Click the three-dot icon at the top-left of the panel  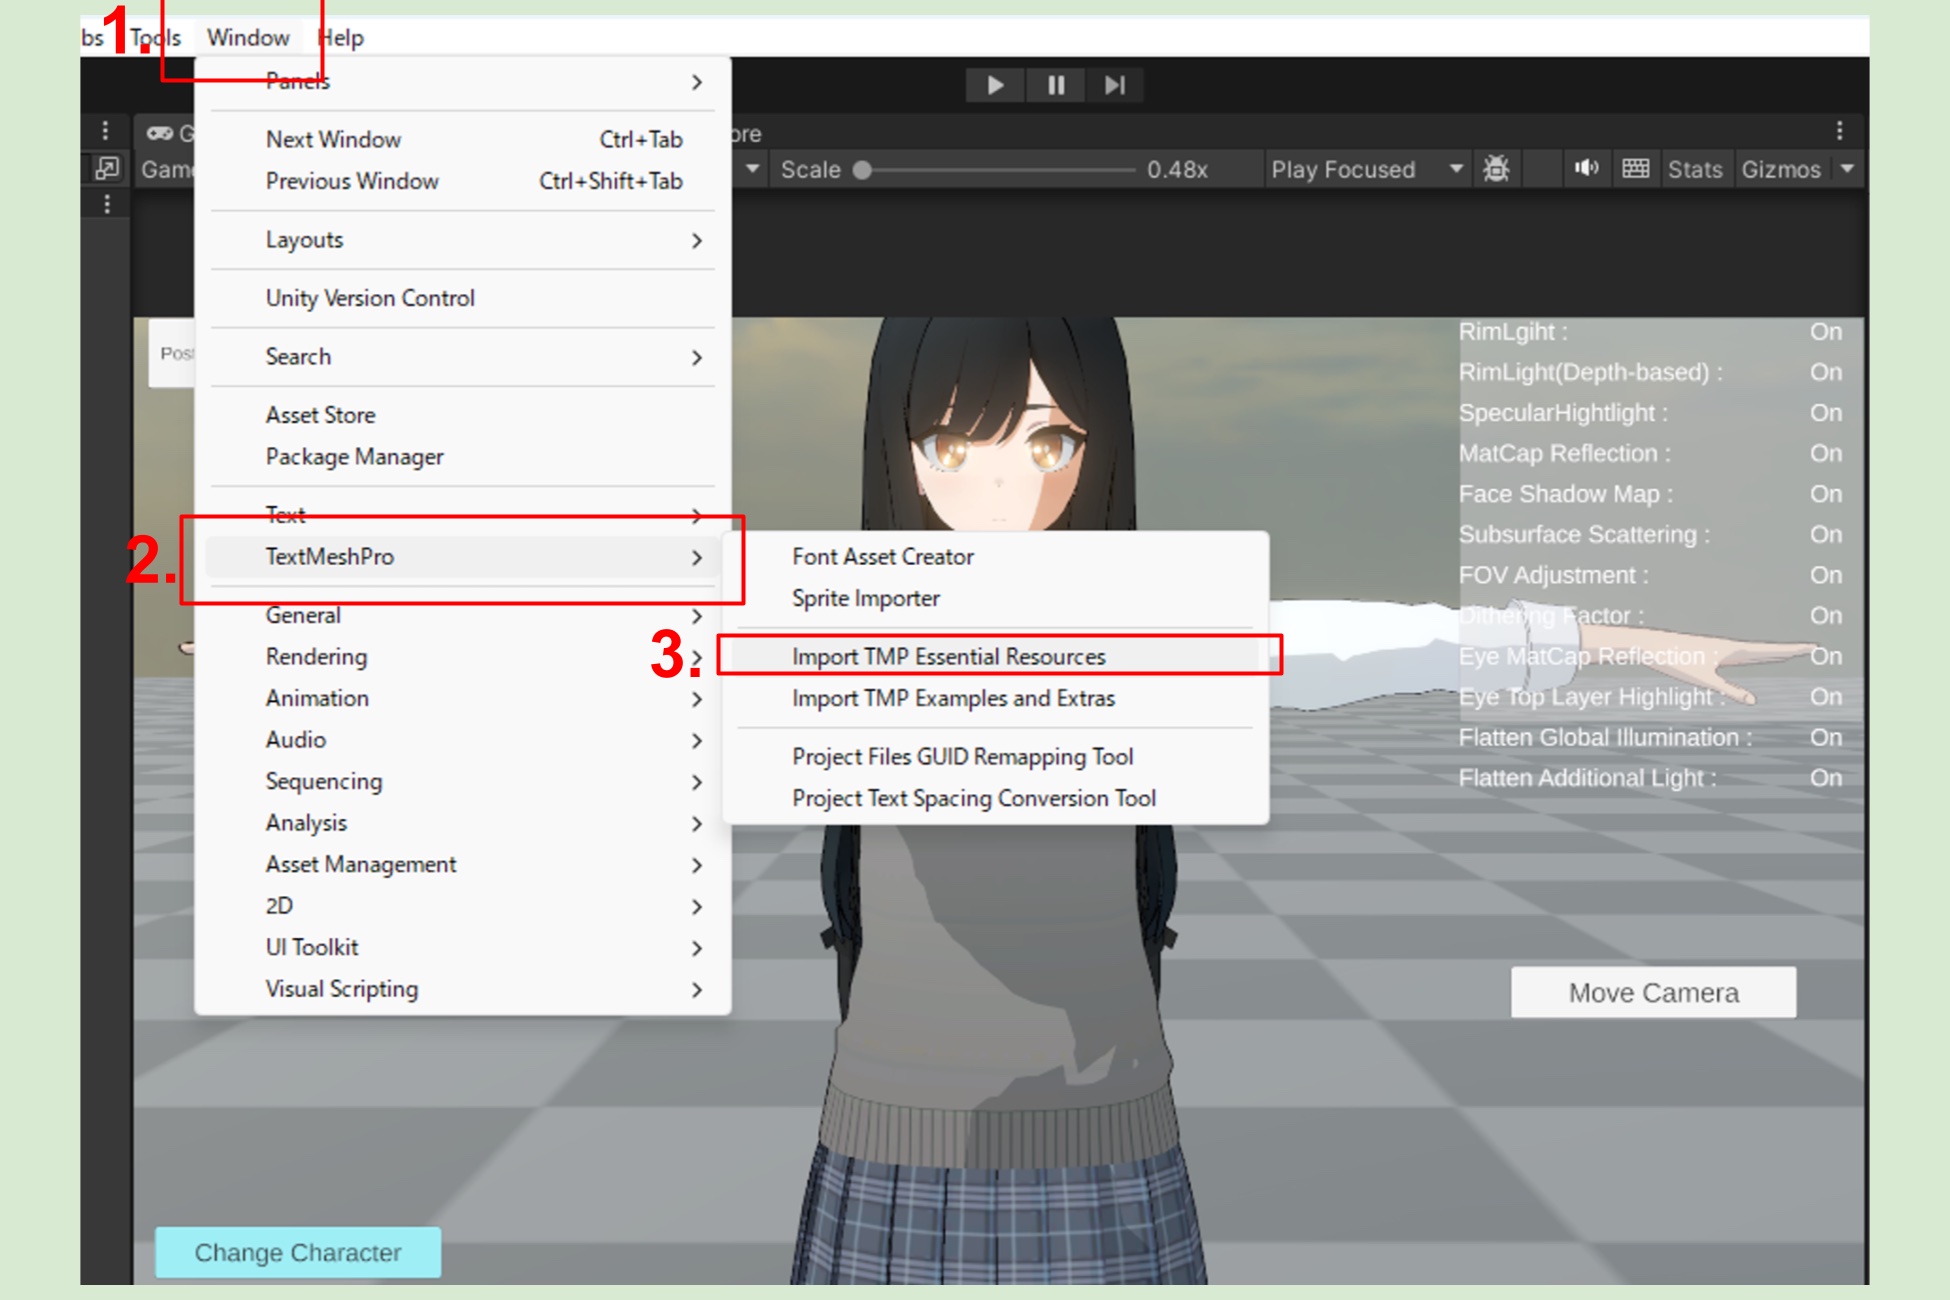[105, 131]
